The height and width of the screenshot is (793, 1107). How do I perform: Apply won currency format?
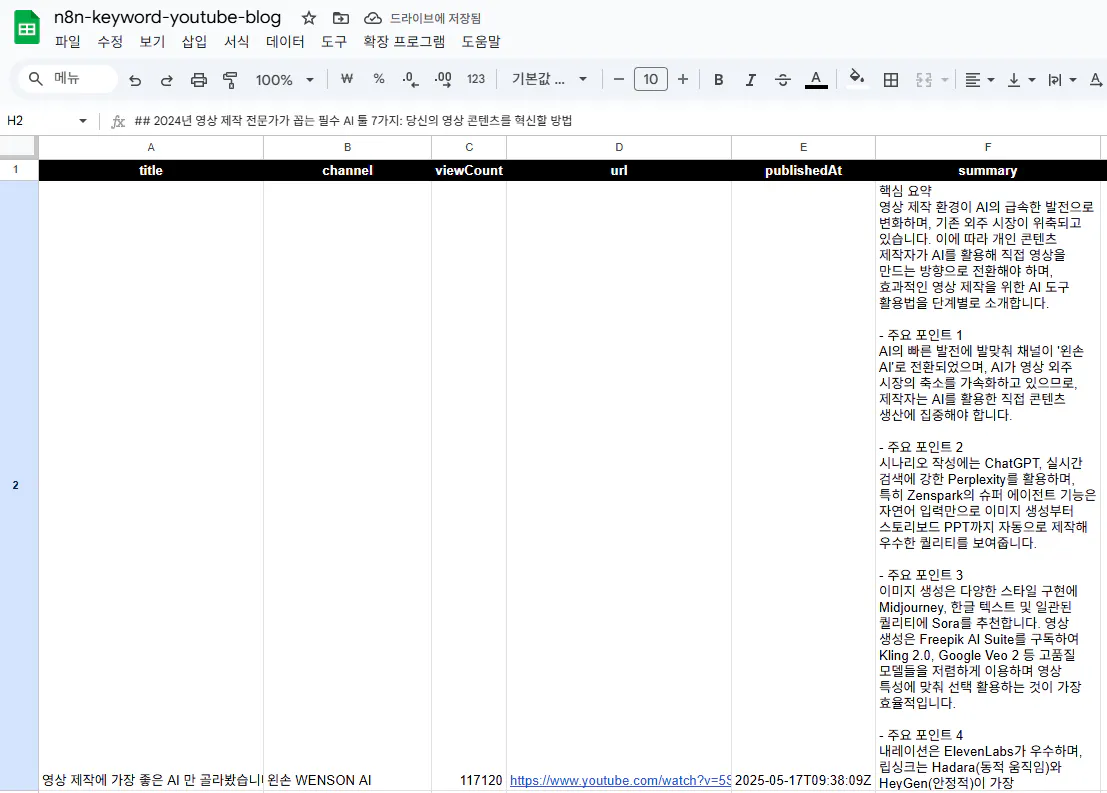click(347, 79)
